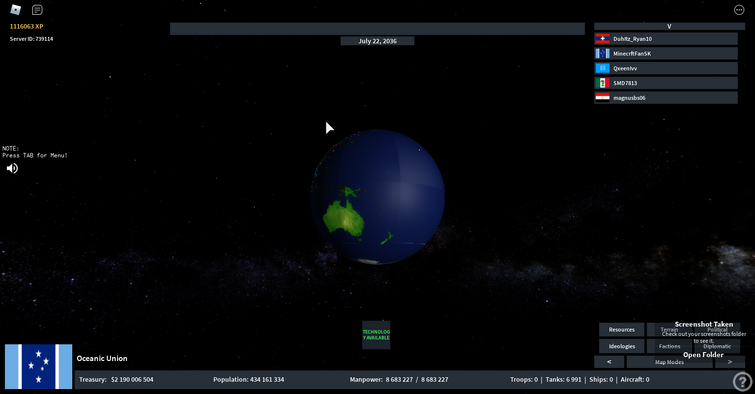Select player QxeenIvv in the list

(666, 68)
